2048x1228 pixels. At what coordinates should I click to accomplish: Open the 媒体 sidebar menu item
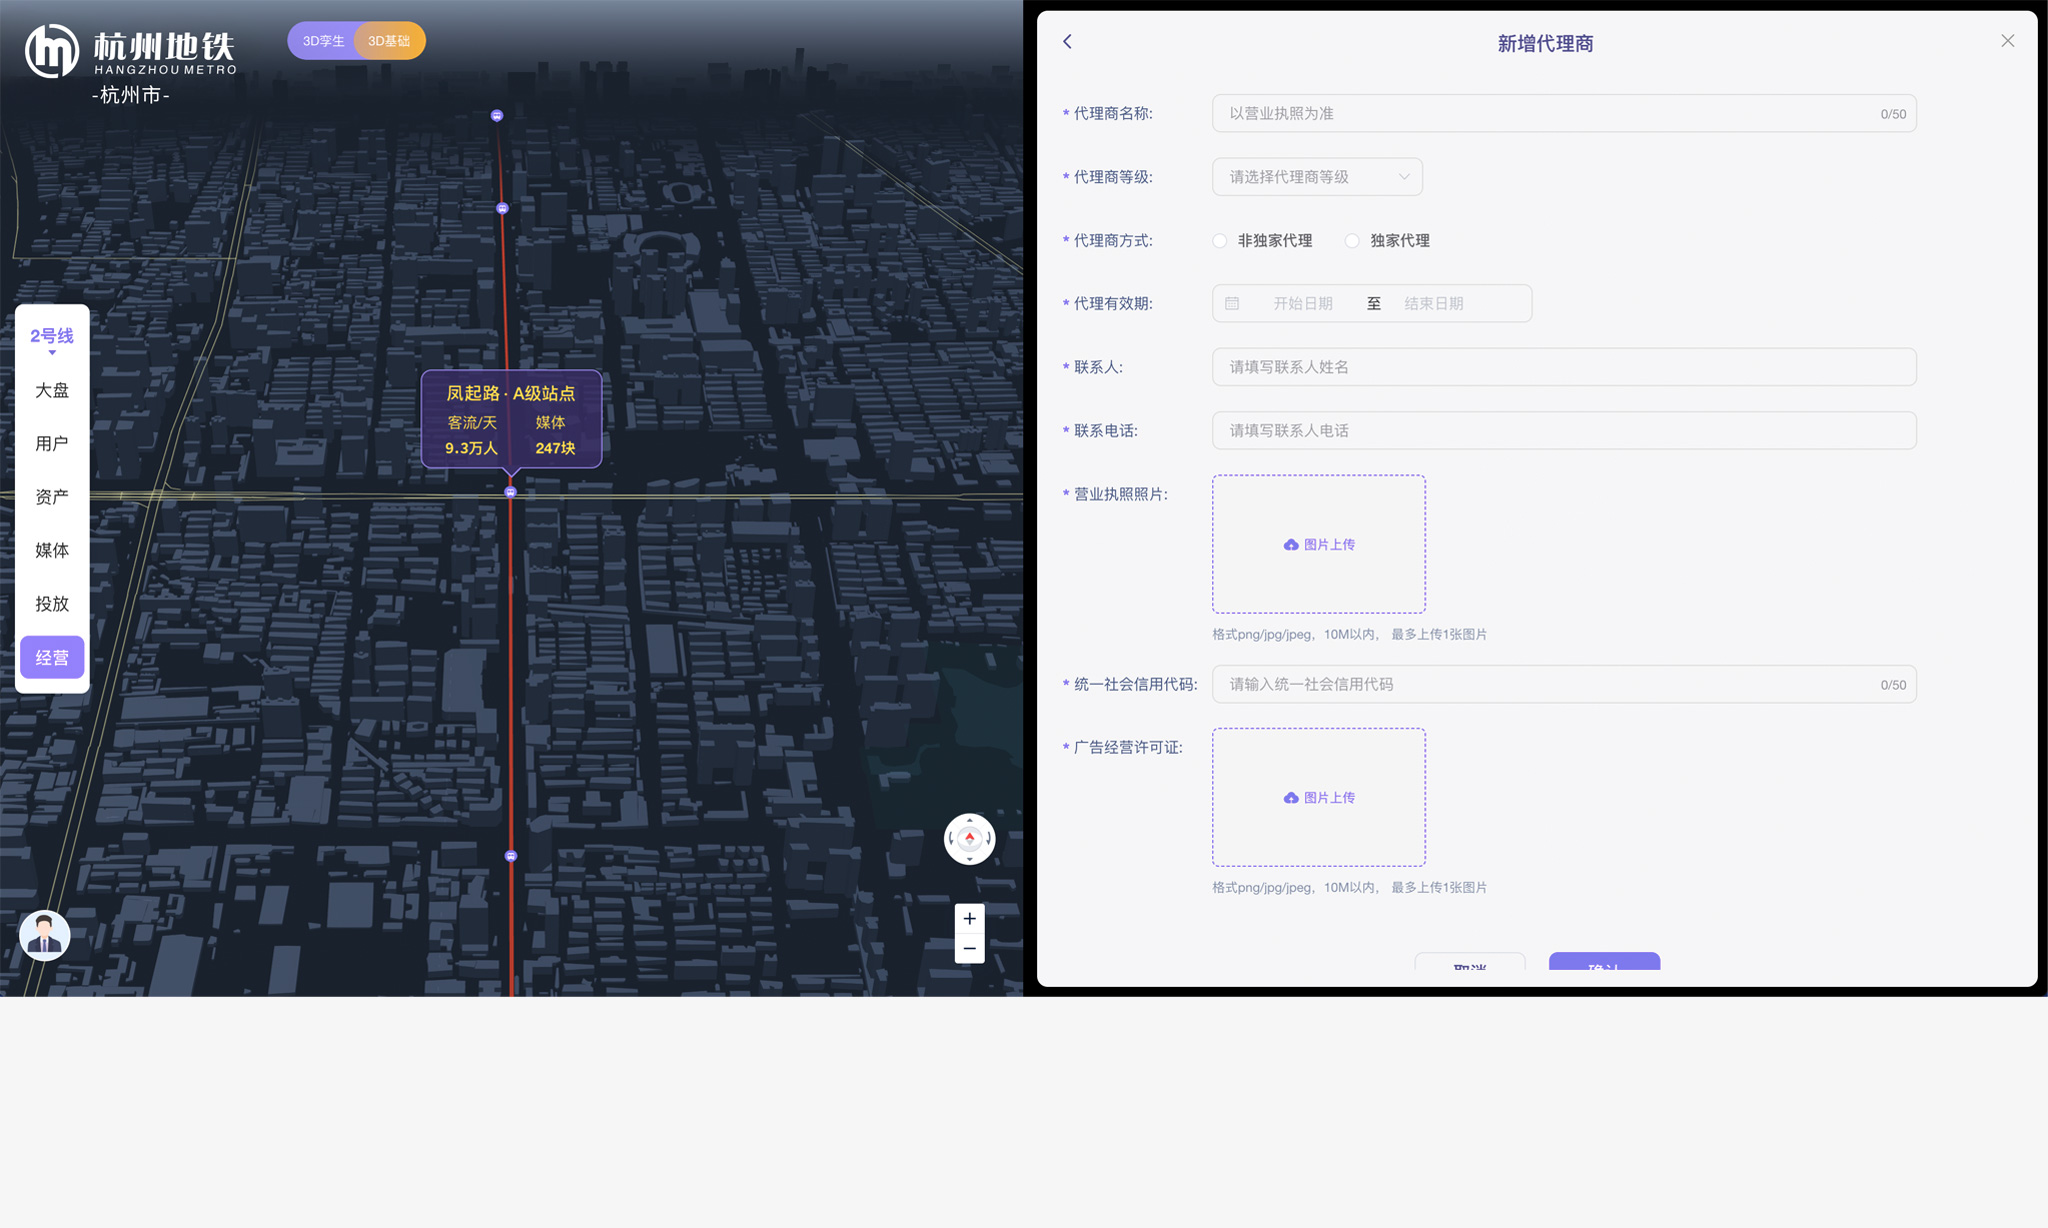52,550
